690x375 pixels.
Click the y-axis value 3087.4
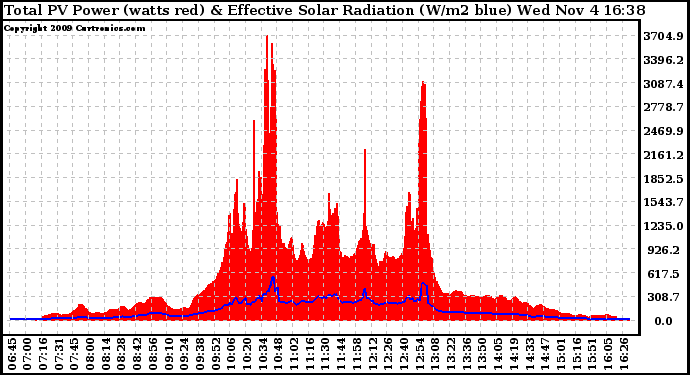664,84
